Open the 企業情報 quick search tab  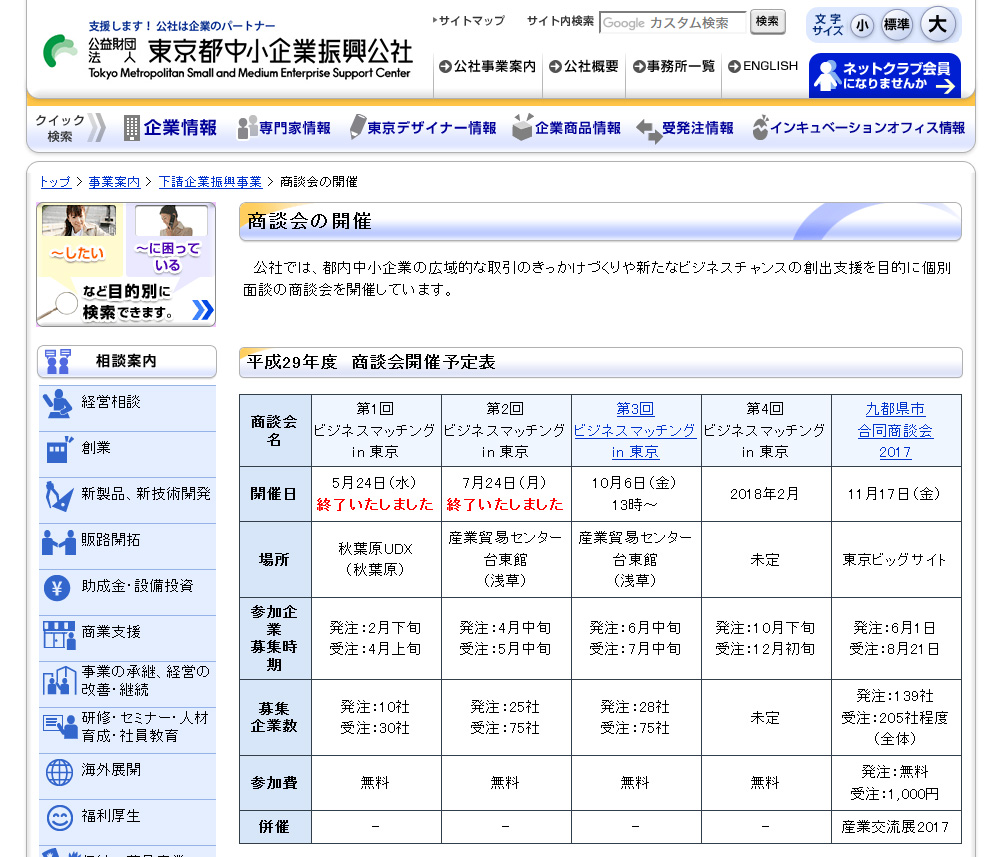click(x=170, y=128)
